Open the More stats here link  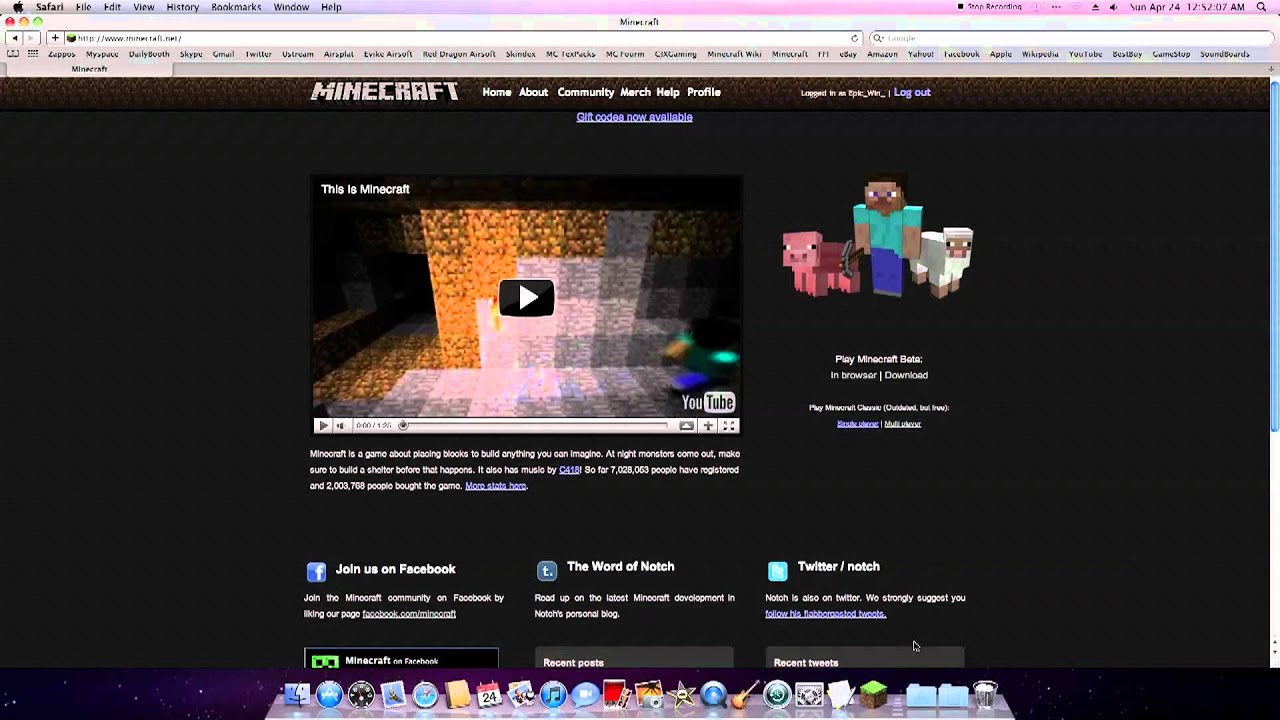tap(495, 486)
